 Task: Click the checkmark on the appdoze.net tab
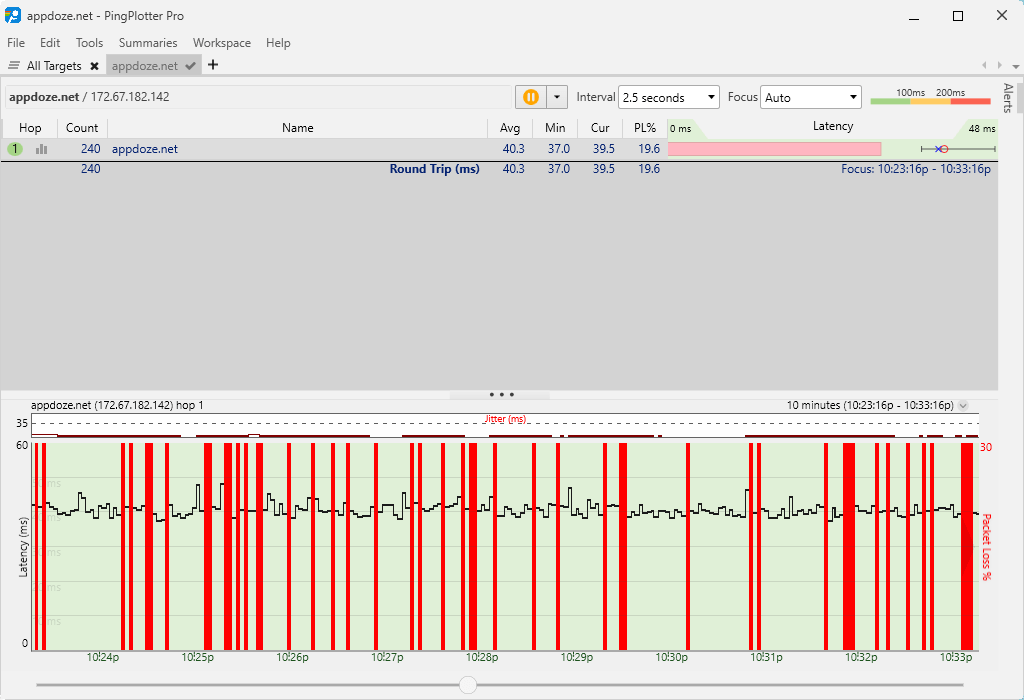(x=190, y=66)
